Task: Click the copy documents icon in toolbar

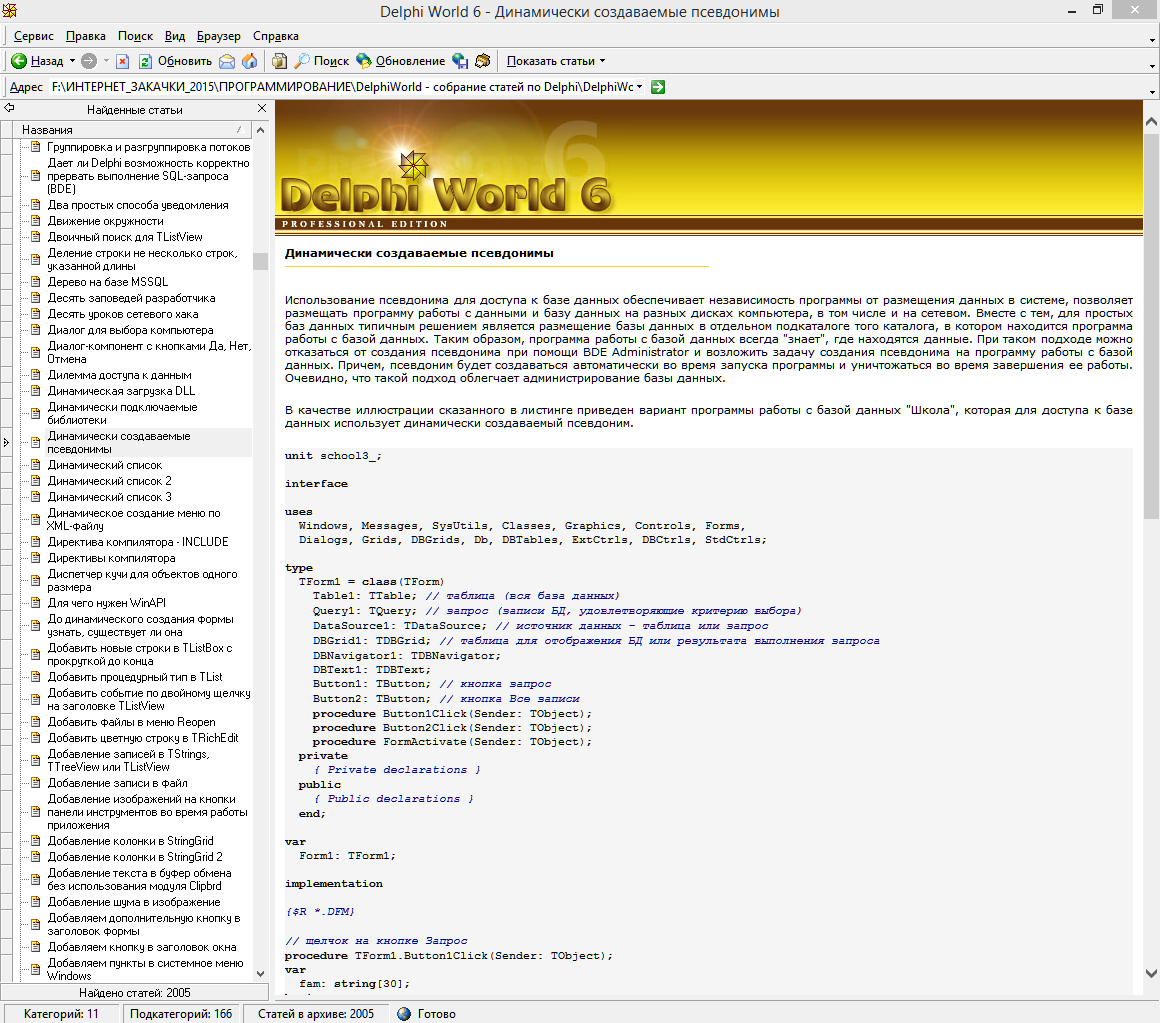Action: point(280,61)
